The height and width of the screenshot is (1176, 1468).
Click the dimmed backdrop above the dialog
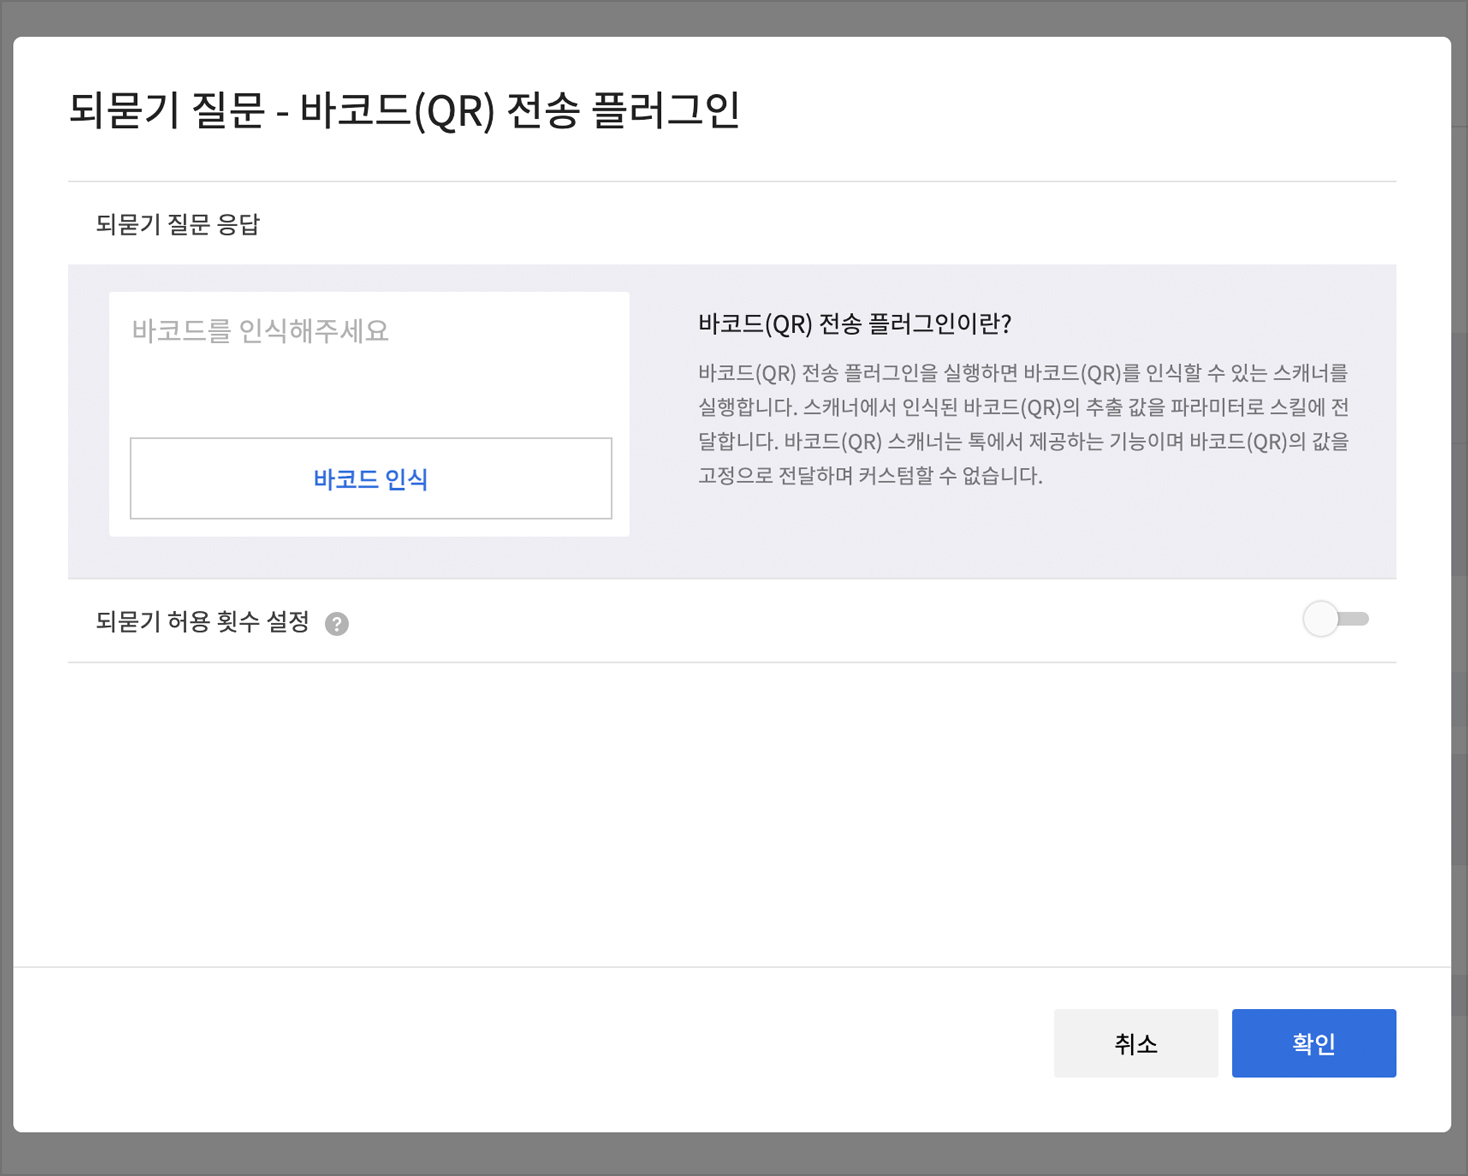click(x=734, y=17)
